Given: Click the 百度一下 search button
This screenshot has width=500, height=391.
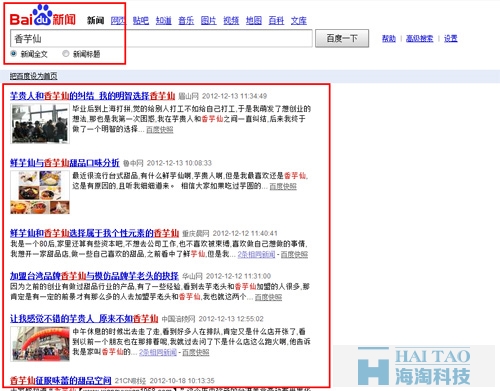Looking at the screenshot, I should [x=342, y=38].
